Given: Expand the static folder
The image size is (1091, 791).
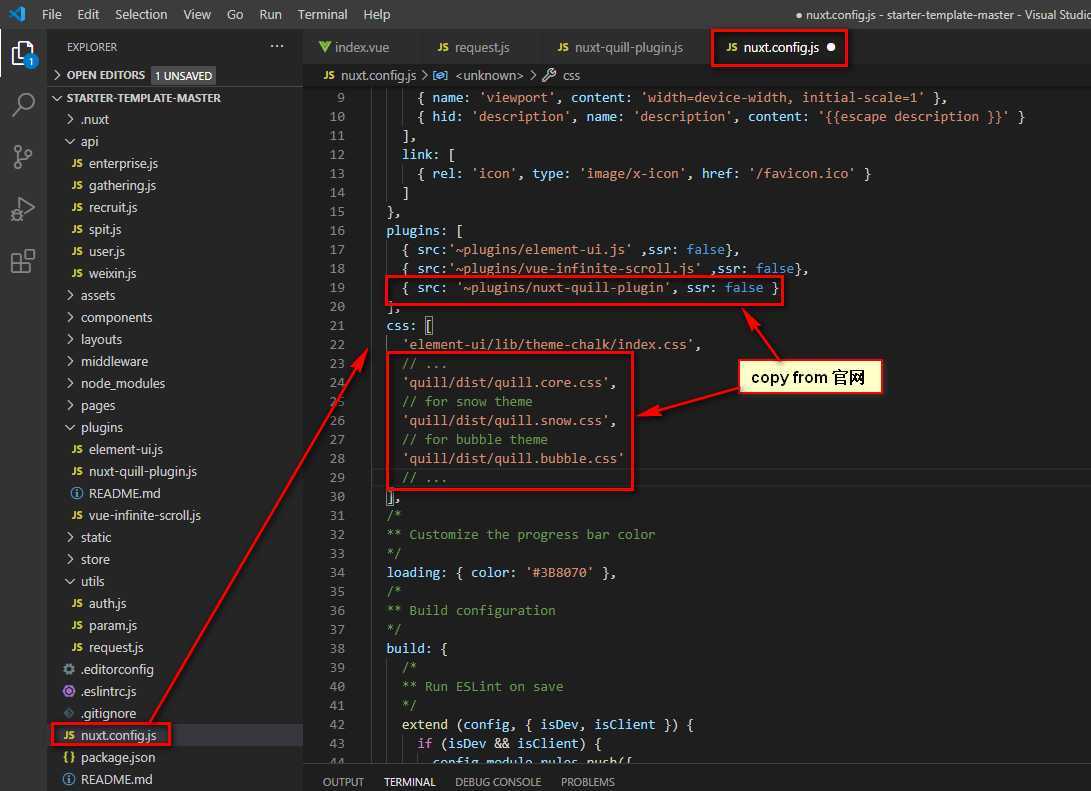Looking at the screenshot, I should 70,537.
